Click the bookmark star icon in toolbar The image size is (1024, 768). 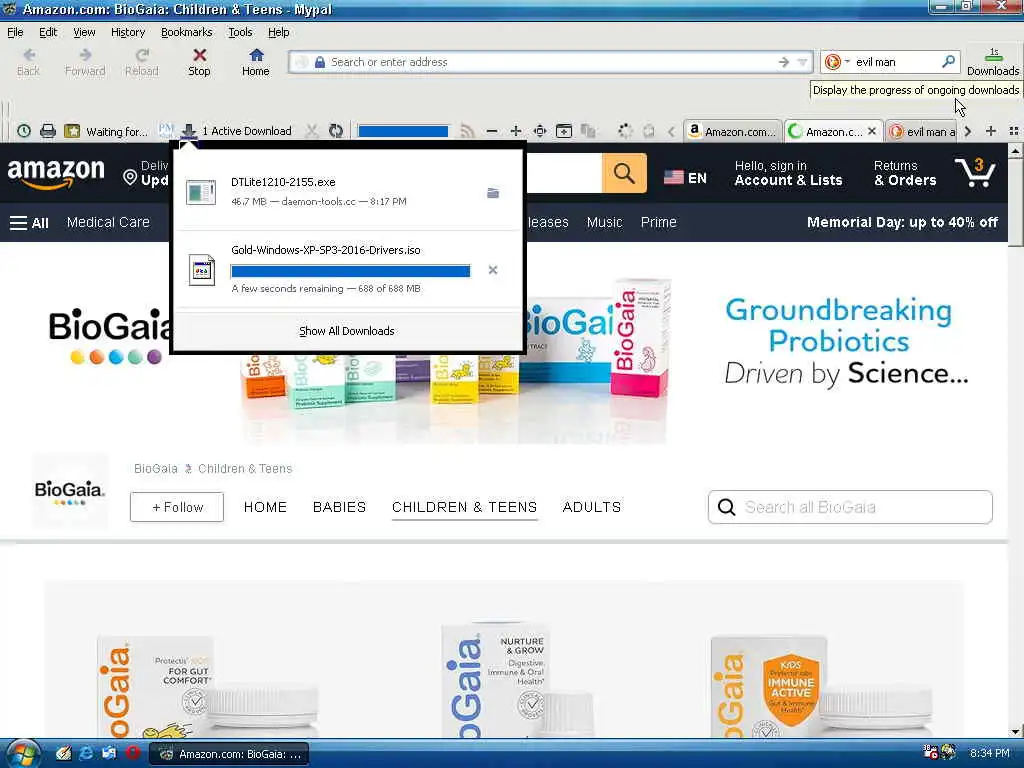tap(72, 131)
